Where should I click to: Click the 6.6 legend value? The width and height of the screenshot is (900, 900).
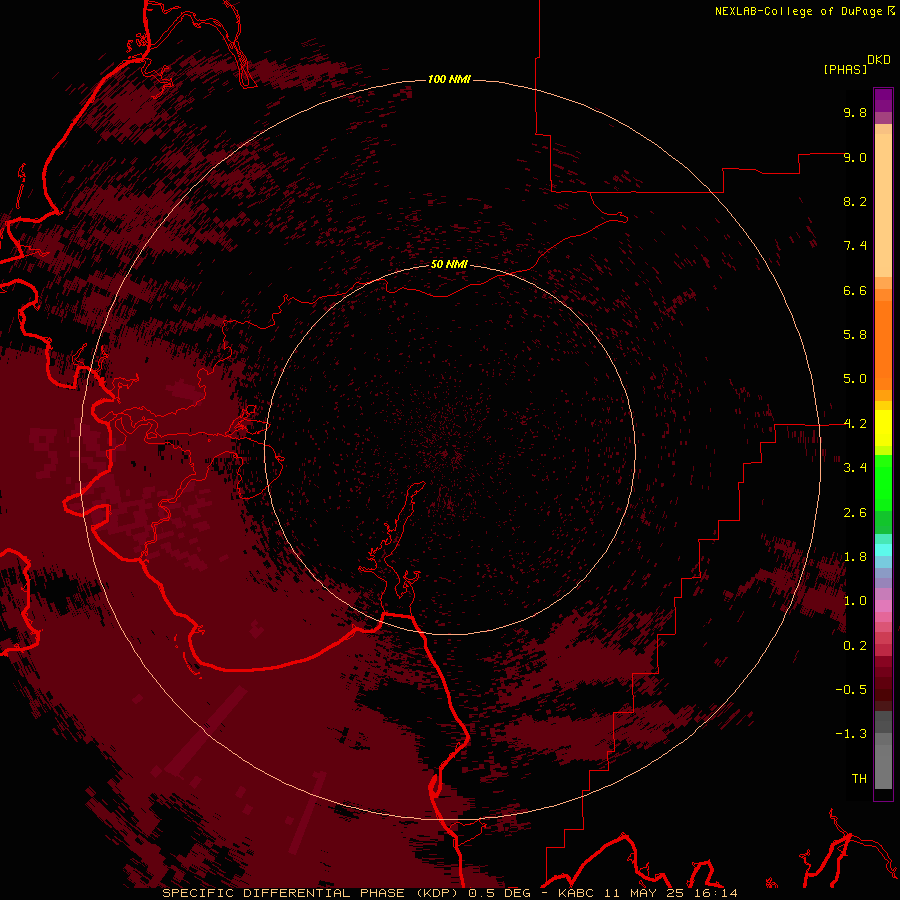(855, 290)
